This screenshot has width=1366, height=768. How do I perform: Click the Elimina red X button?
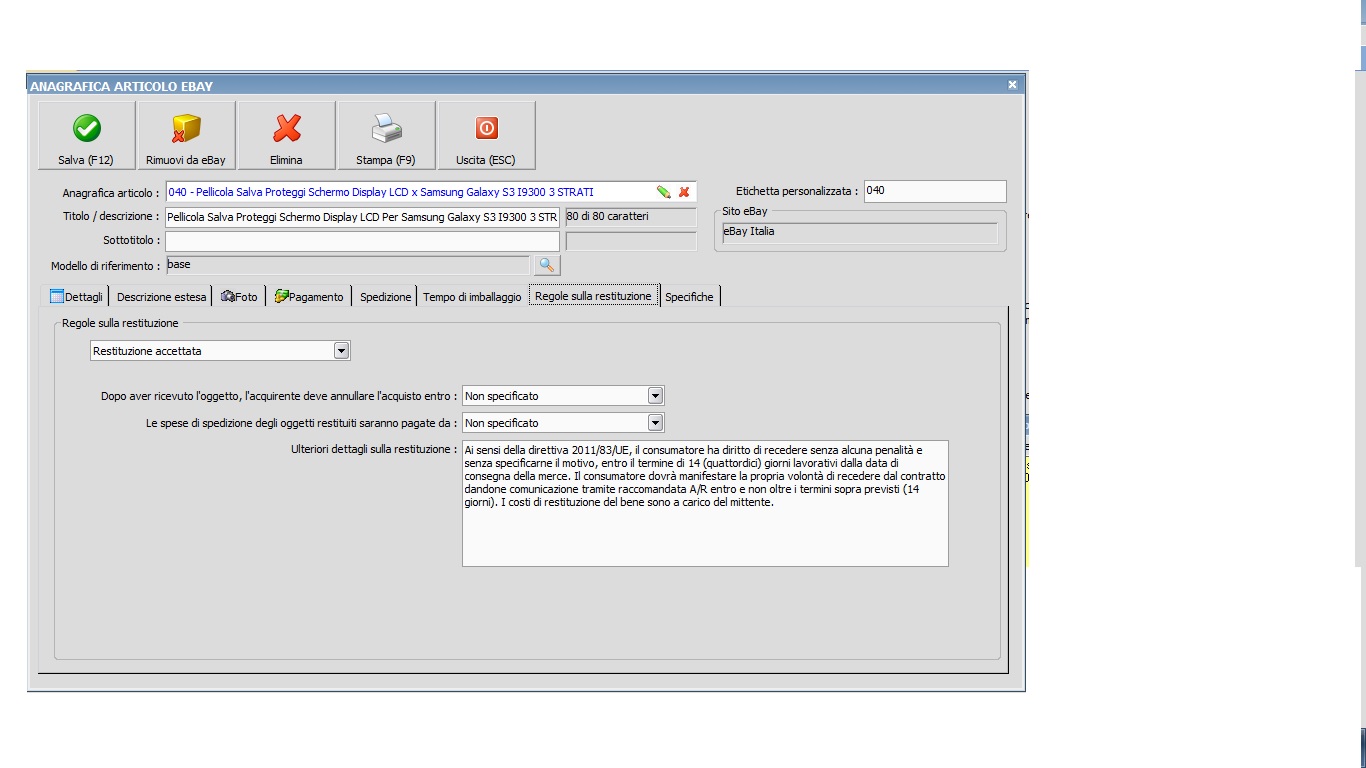[x=286, y=135]
